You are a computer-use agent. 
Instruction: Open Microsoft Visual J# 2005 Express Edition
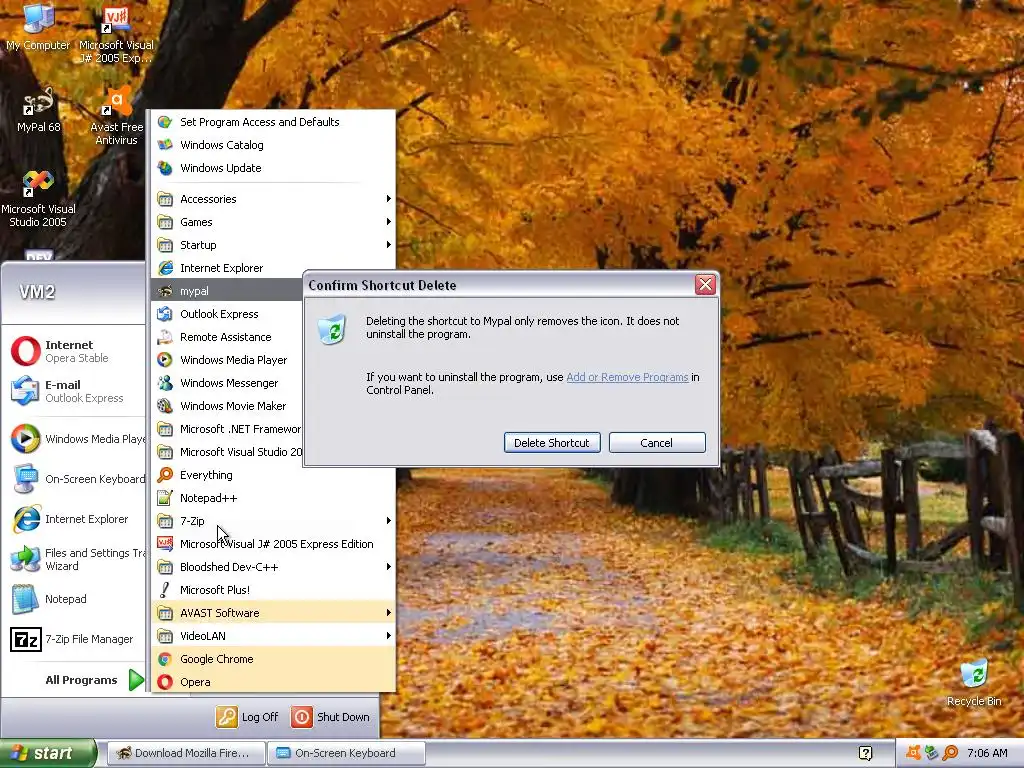click(x=273, y=544)
